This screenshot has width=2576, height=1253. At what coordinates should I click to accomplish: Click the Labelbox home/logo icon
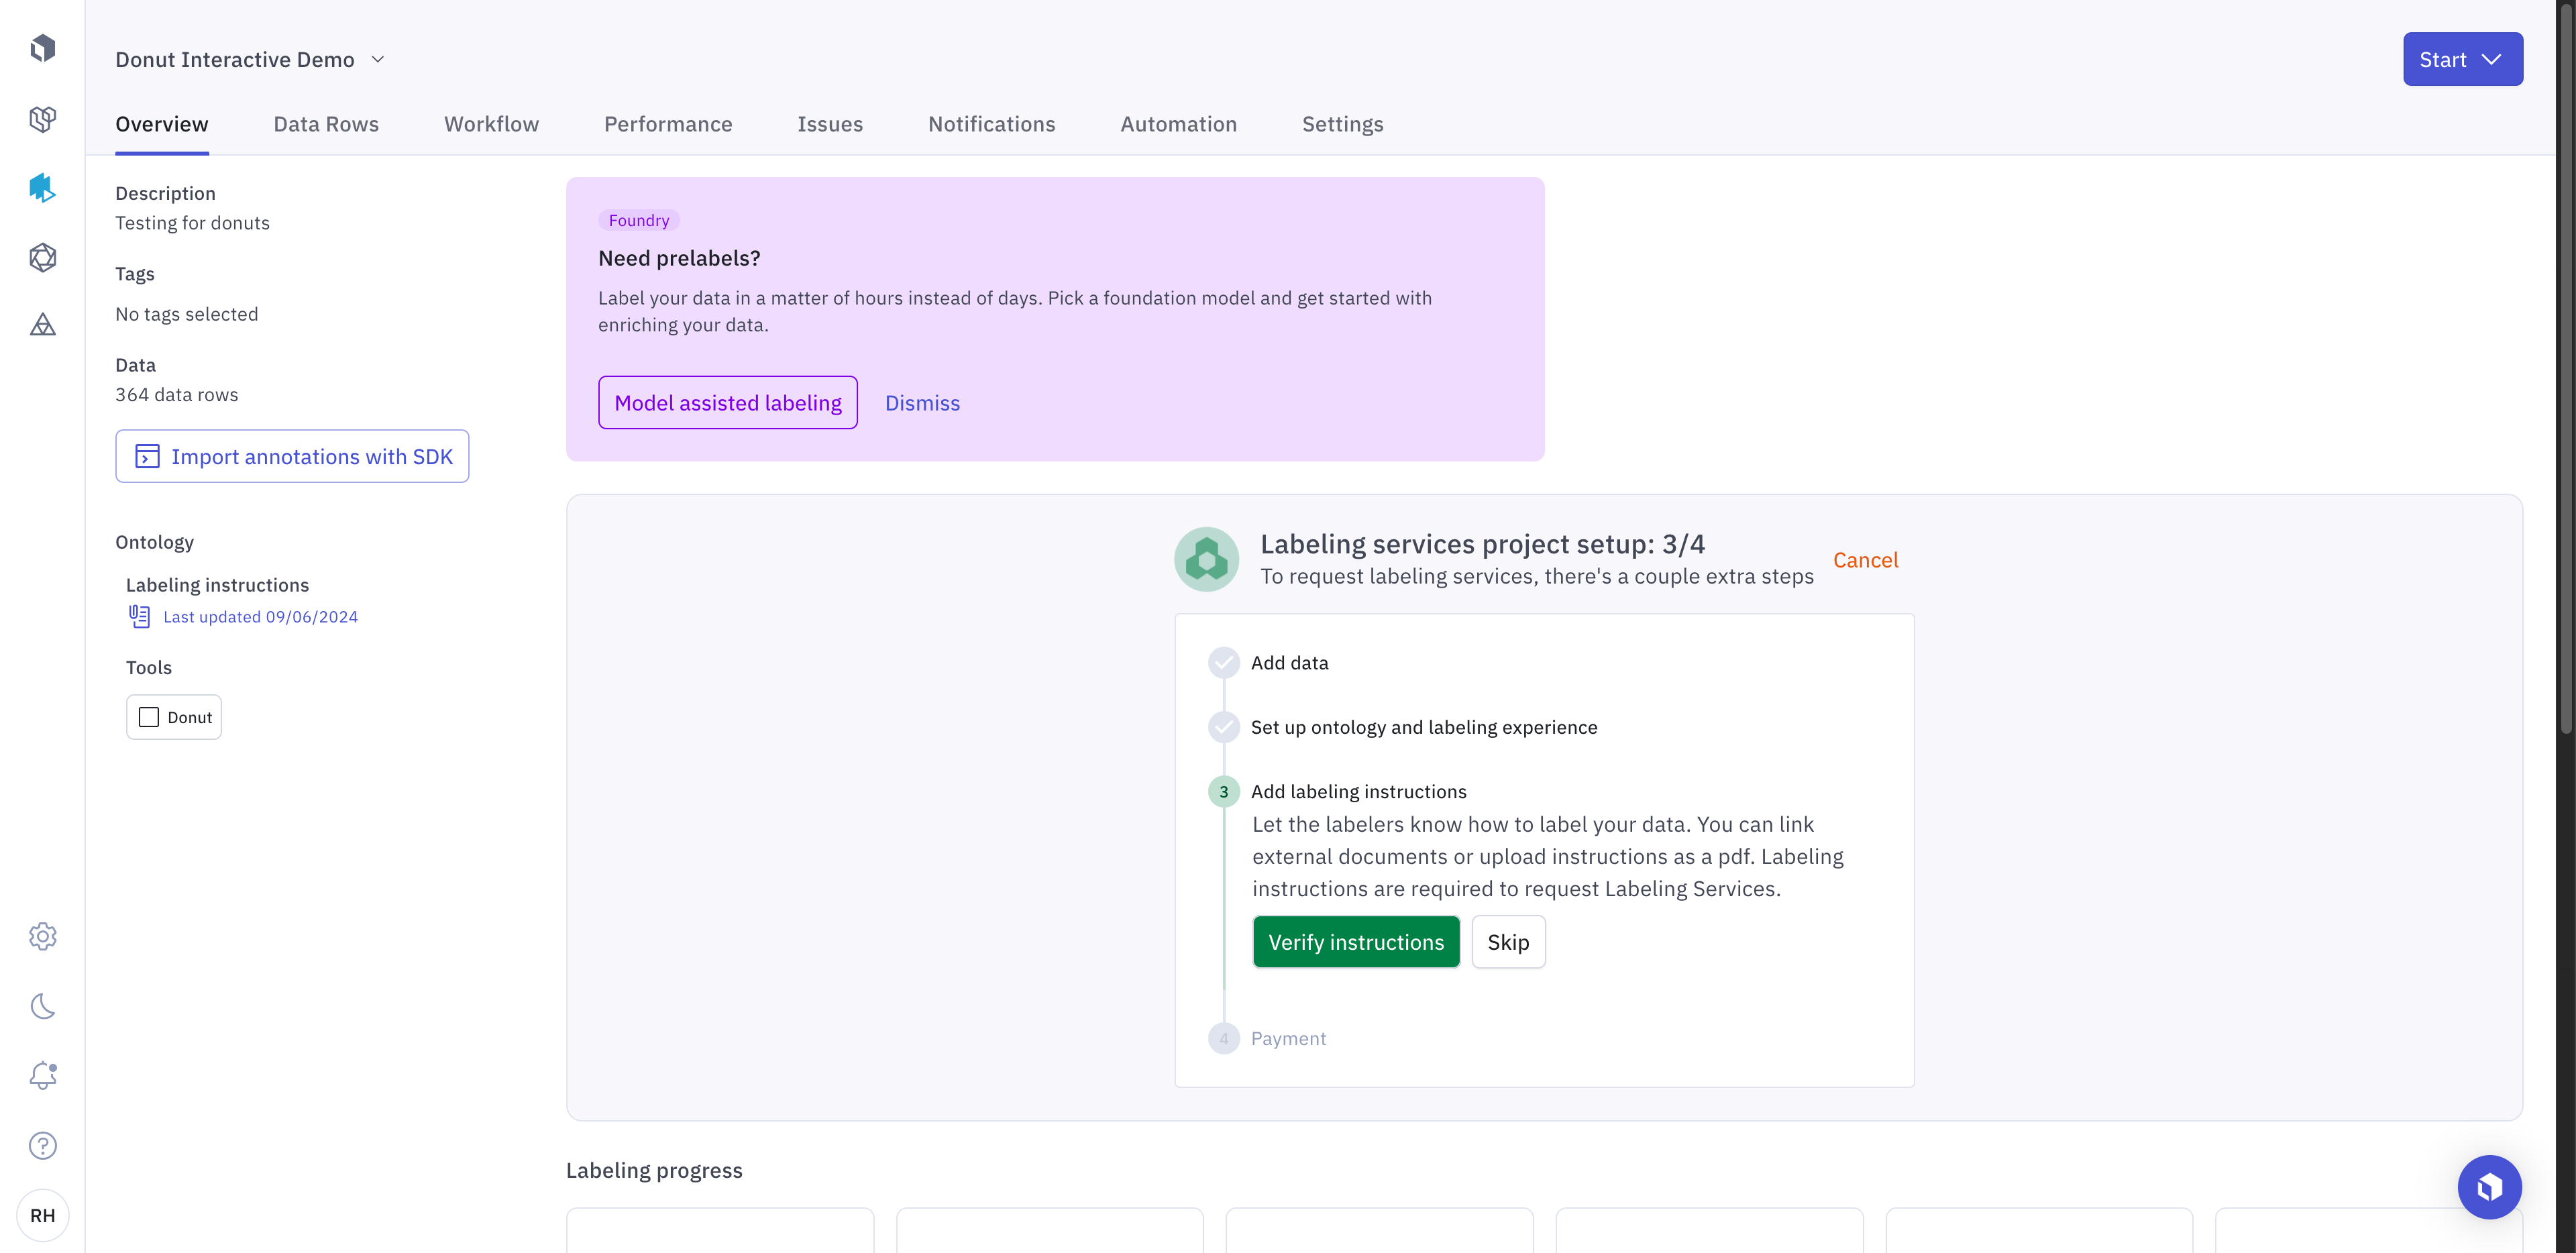[x=43, y=49]
